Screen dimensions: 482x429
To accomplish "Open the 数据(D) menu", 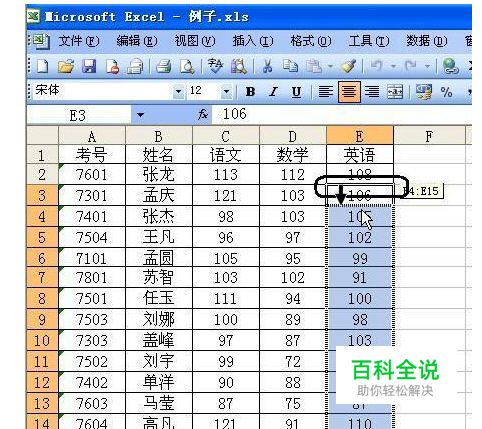I will click(426, 41).
